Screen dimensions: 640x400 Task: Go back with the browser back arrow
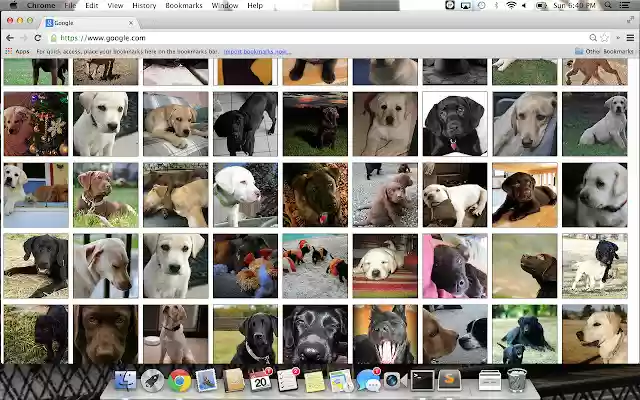10,38
